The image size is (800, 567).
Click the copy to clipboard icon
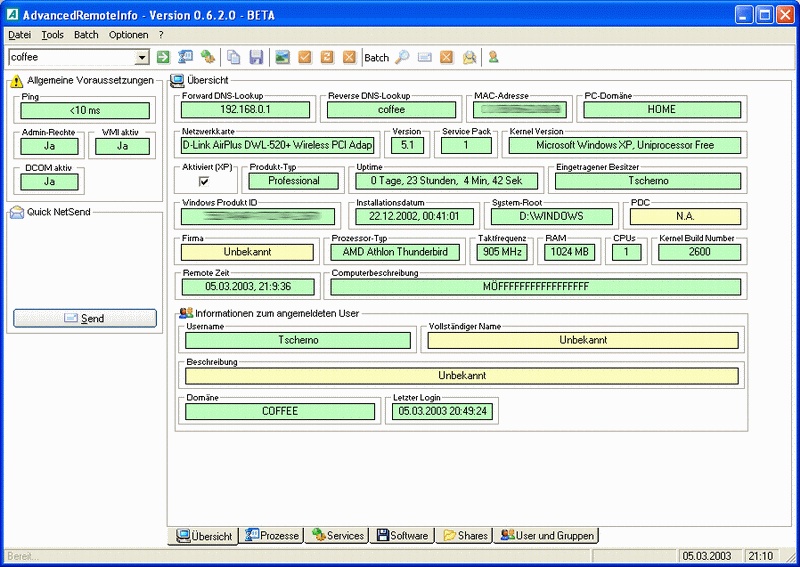(234, 57)
